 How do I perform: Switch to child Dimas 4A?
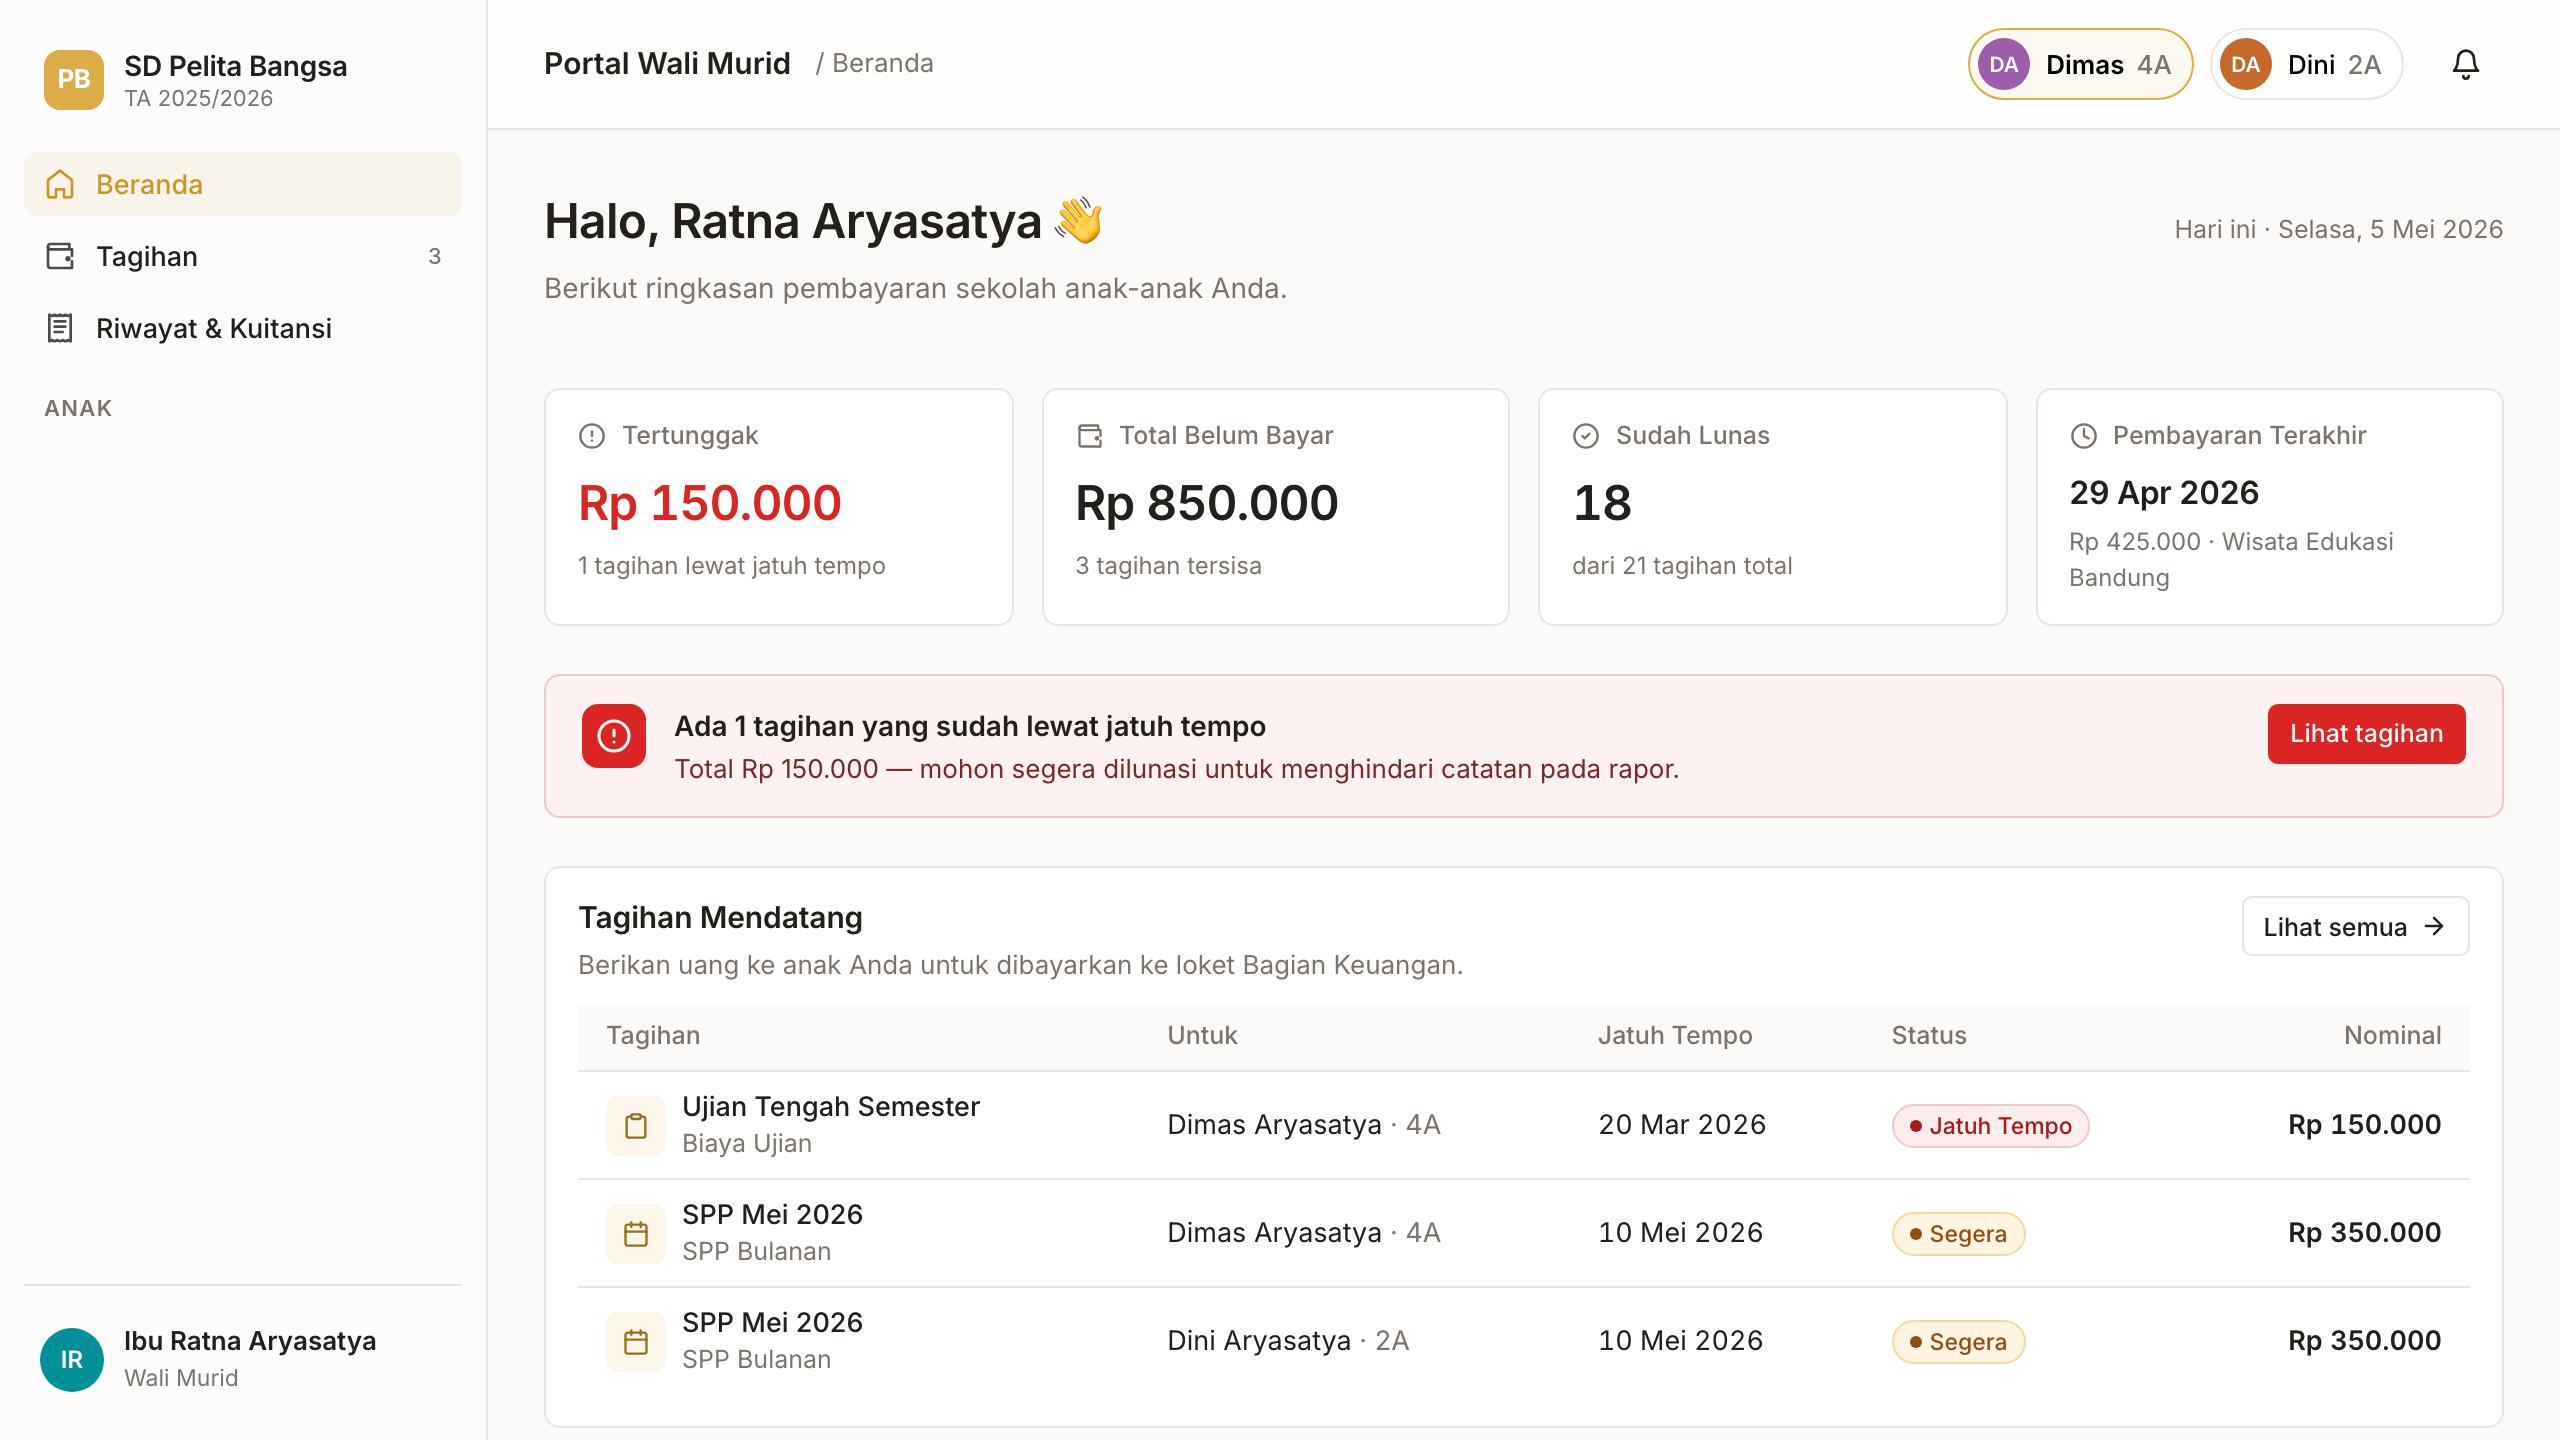[2080, 64]
